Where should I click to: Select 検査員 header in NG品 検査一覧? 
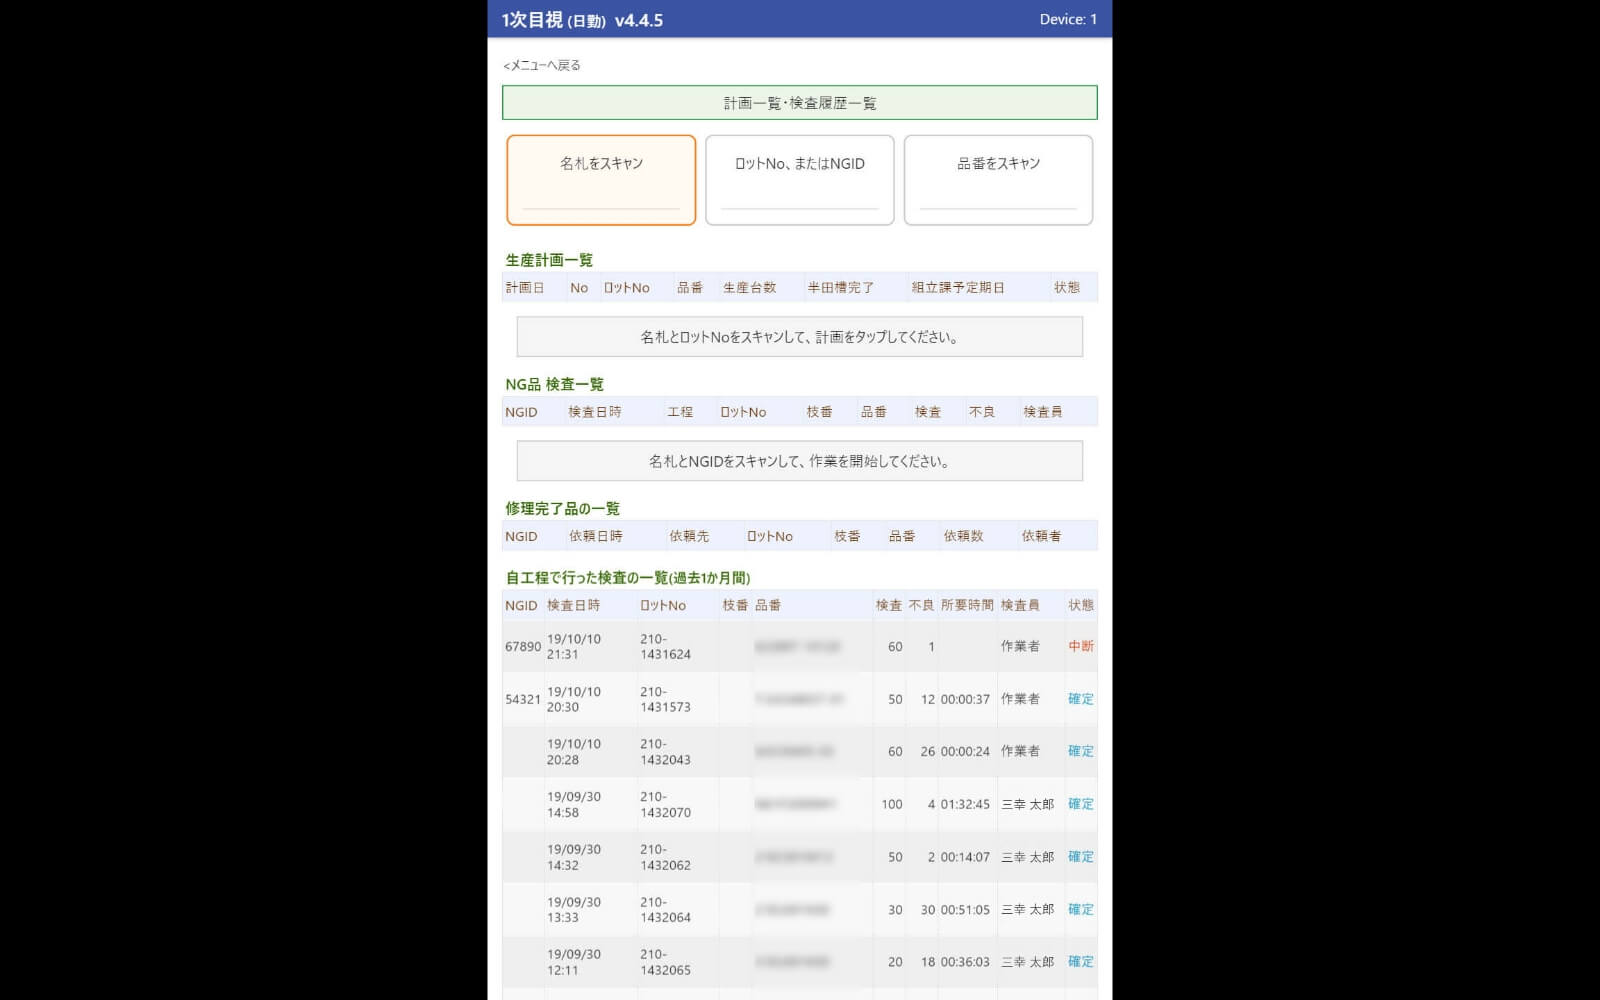(x=1042, y=412)
